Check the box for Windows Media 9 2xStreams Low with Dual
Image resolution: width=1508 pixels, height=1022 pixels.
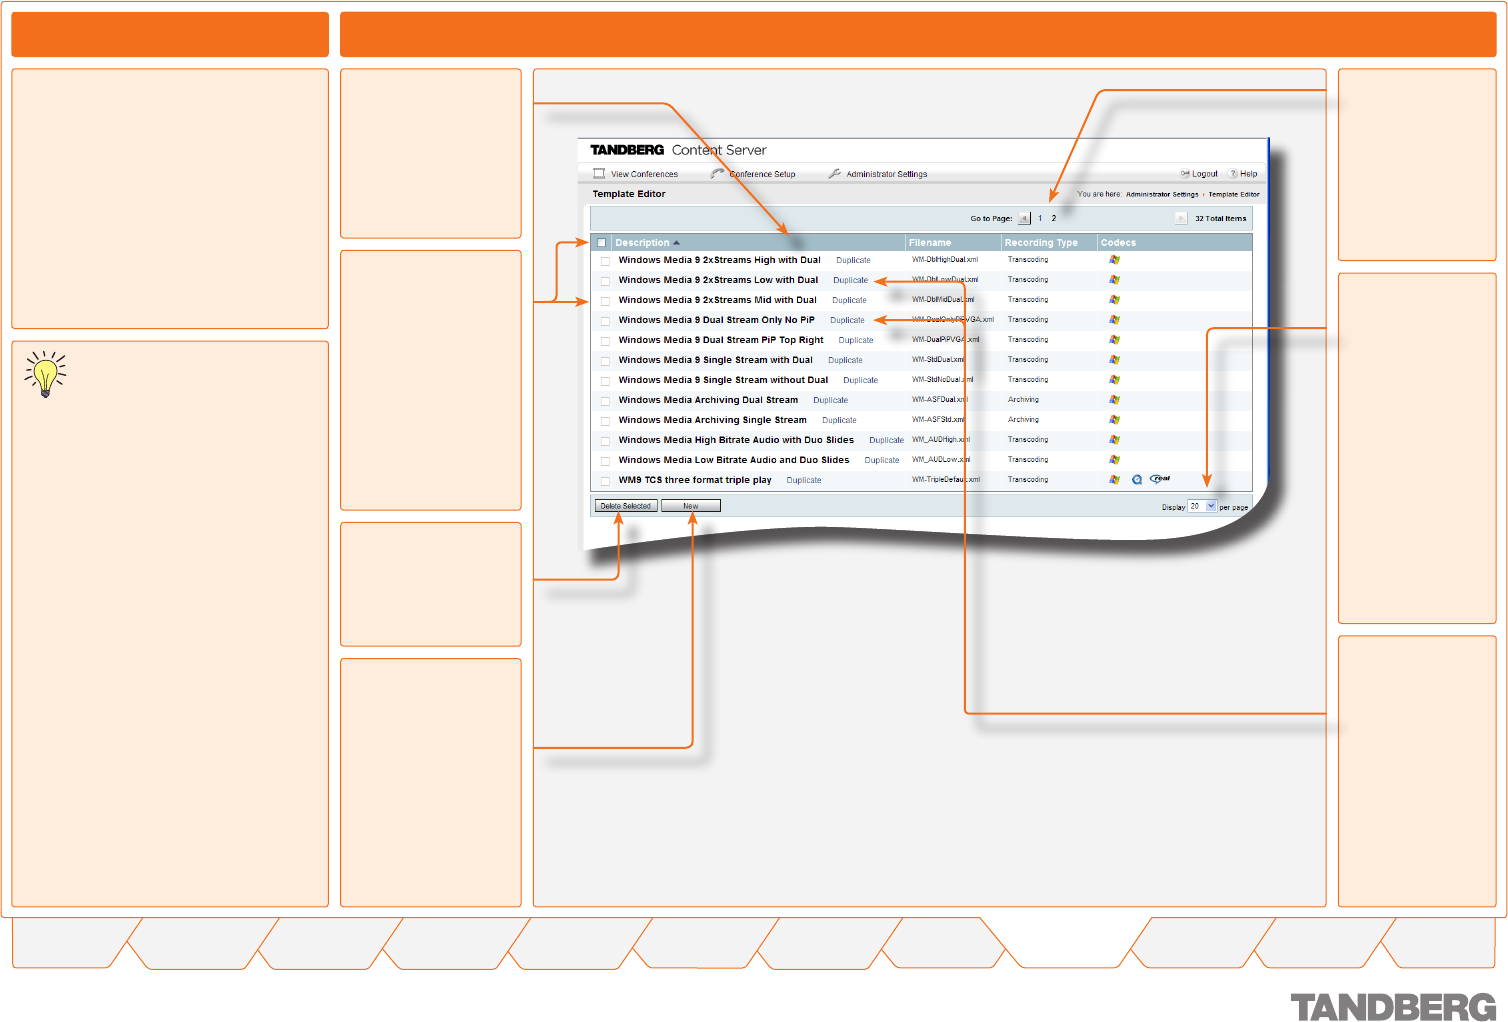coord(605,281)
